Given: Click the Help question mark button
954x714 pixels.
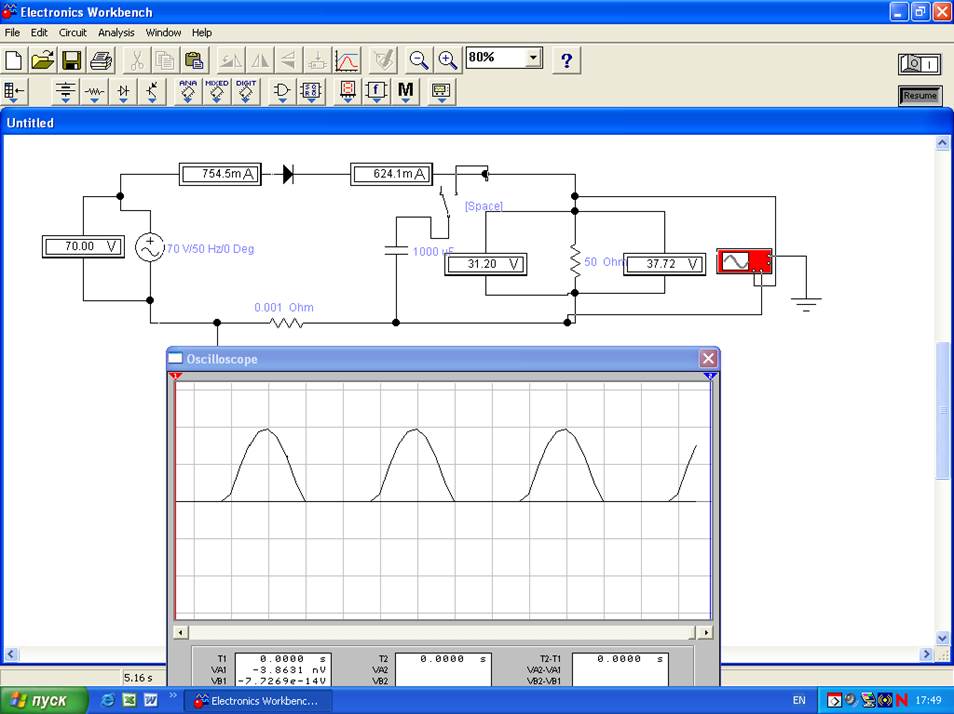Looking at the screenshot, I should (566, 60).
